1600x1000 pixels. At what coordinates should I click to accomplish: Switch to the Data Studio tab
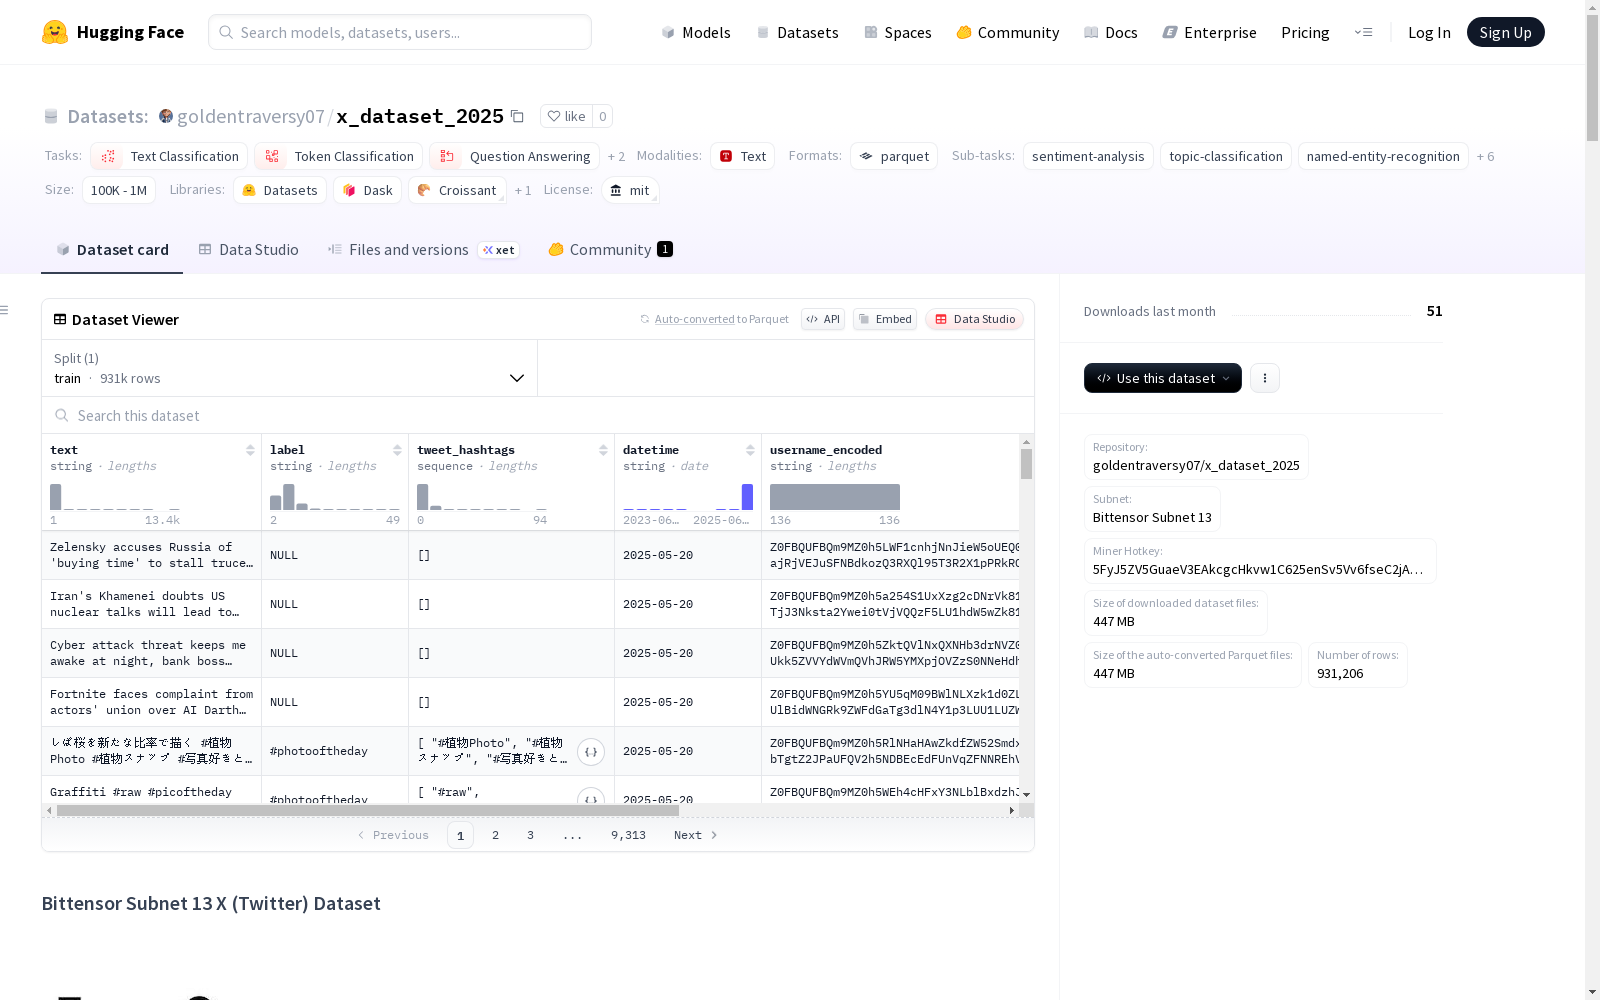pyautogui.click(x=248, y=250)
